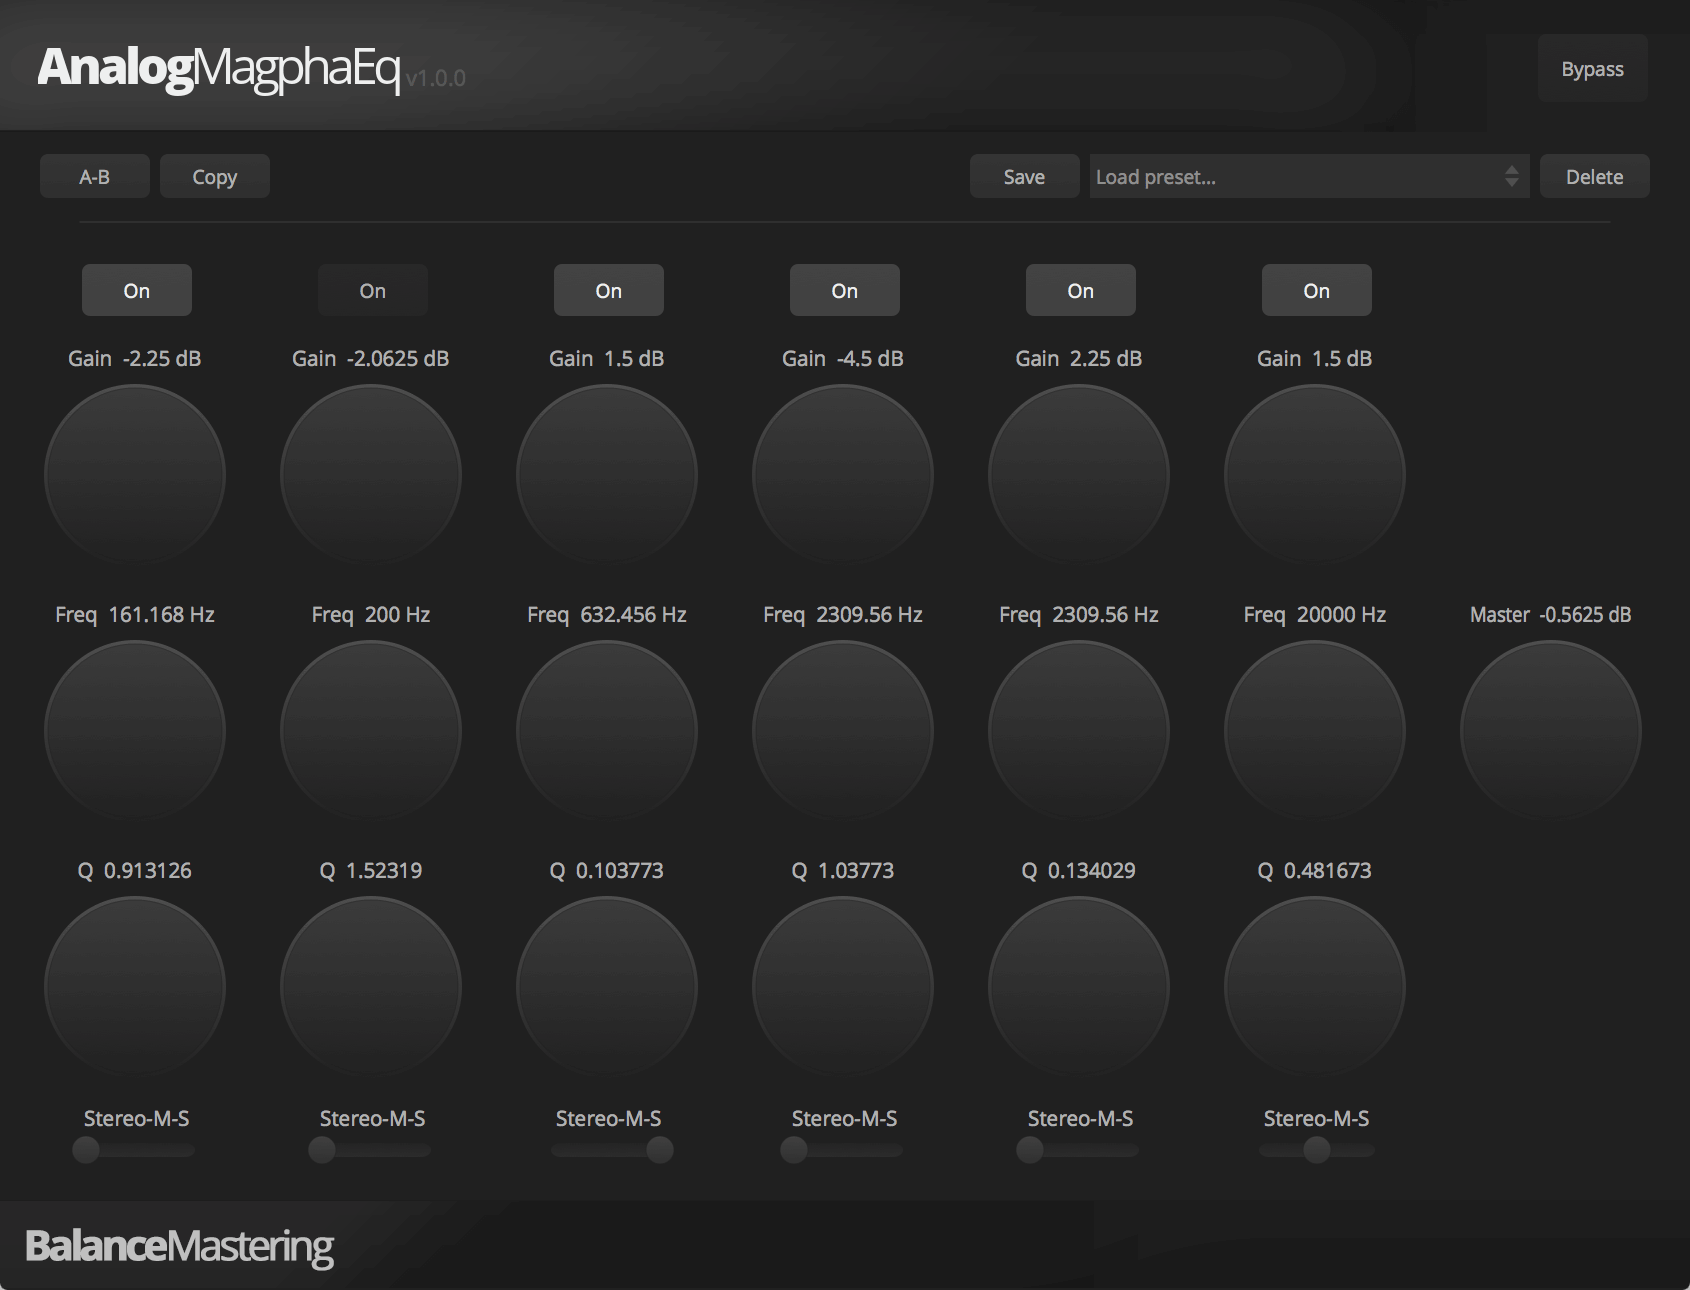Click Stereo-M-S slider under Q 1.03773
This screenshot has width=1690, height=1290.
(842, 1150)
